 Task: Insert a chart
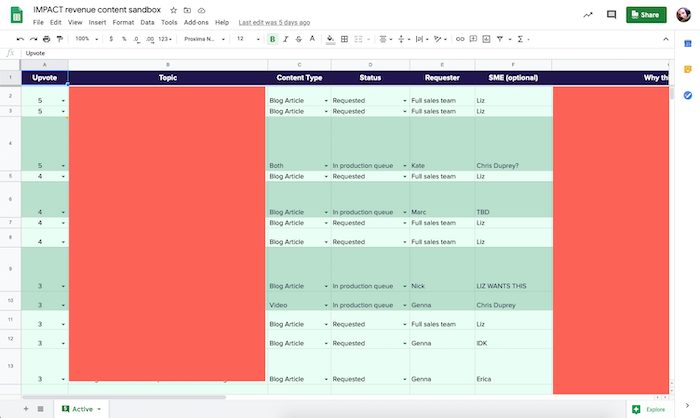487,39
